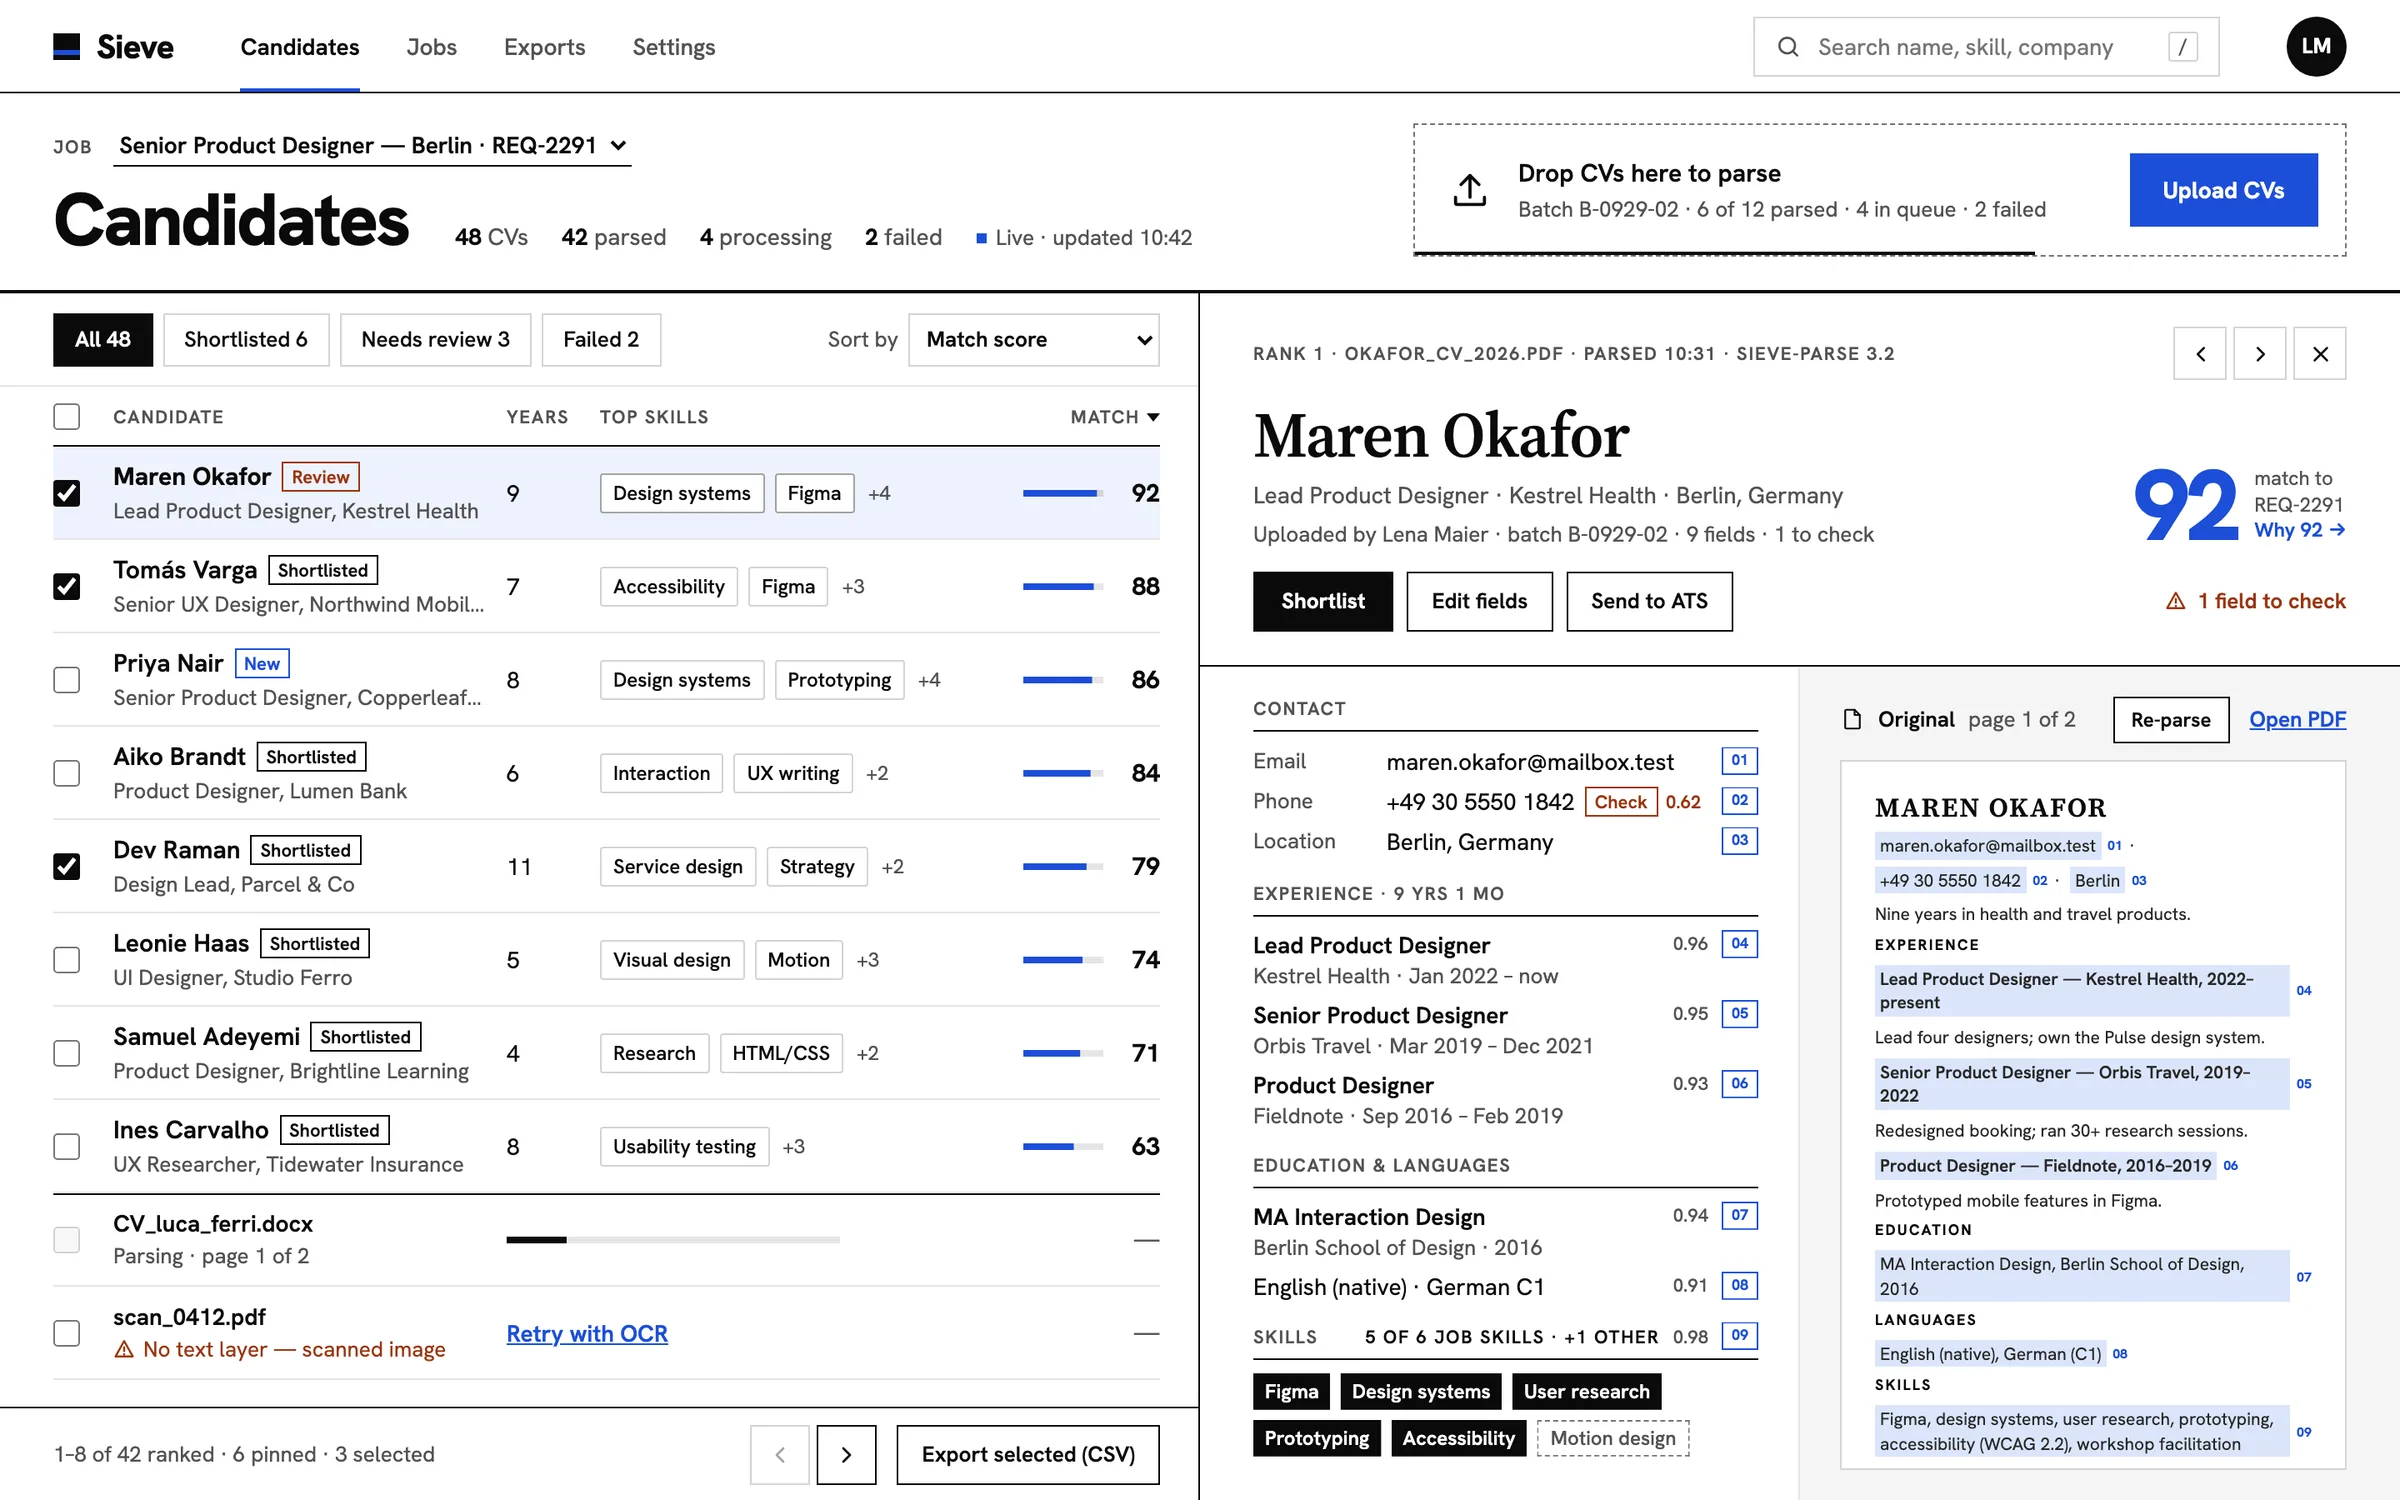Screen dimensions: 2400x1500
Task: Click the search magnifier icon
Action: 1788,47
